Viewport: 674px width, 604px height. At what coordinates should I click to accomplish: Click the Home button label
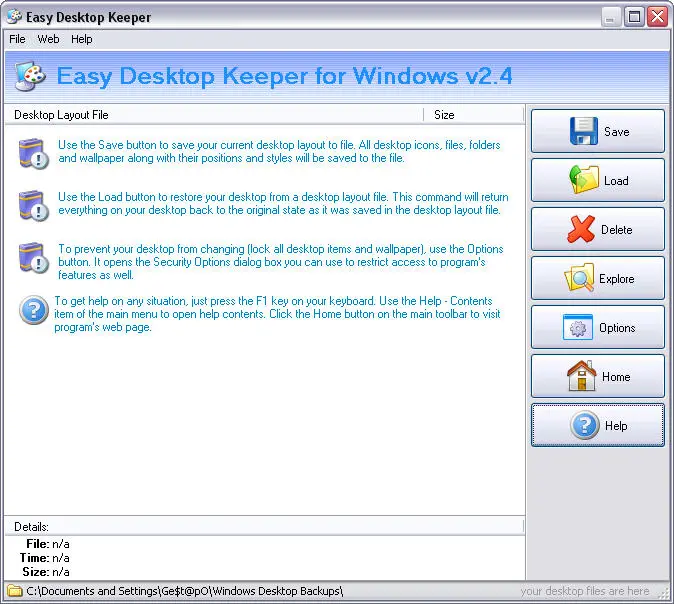[x=616, y=377]
